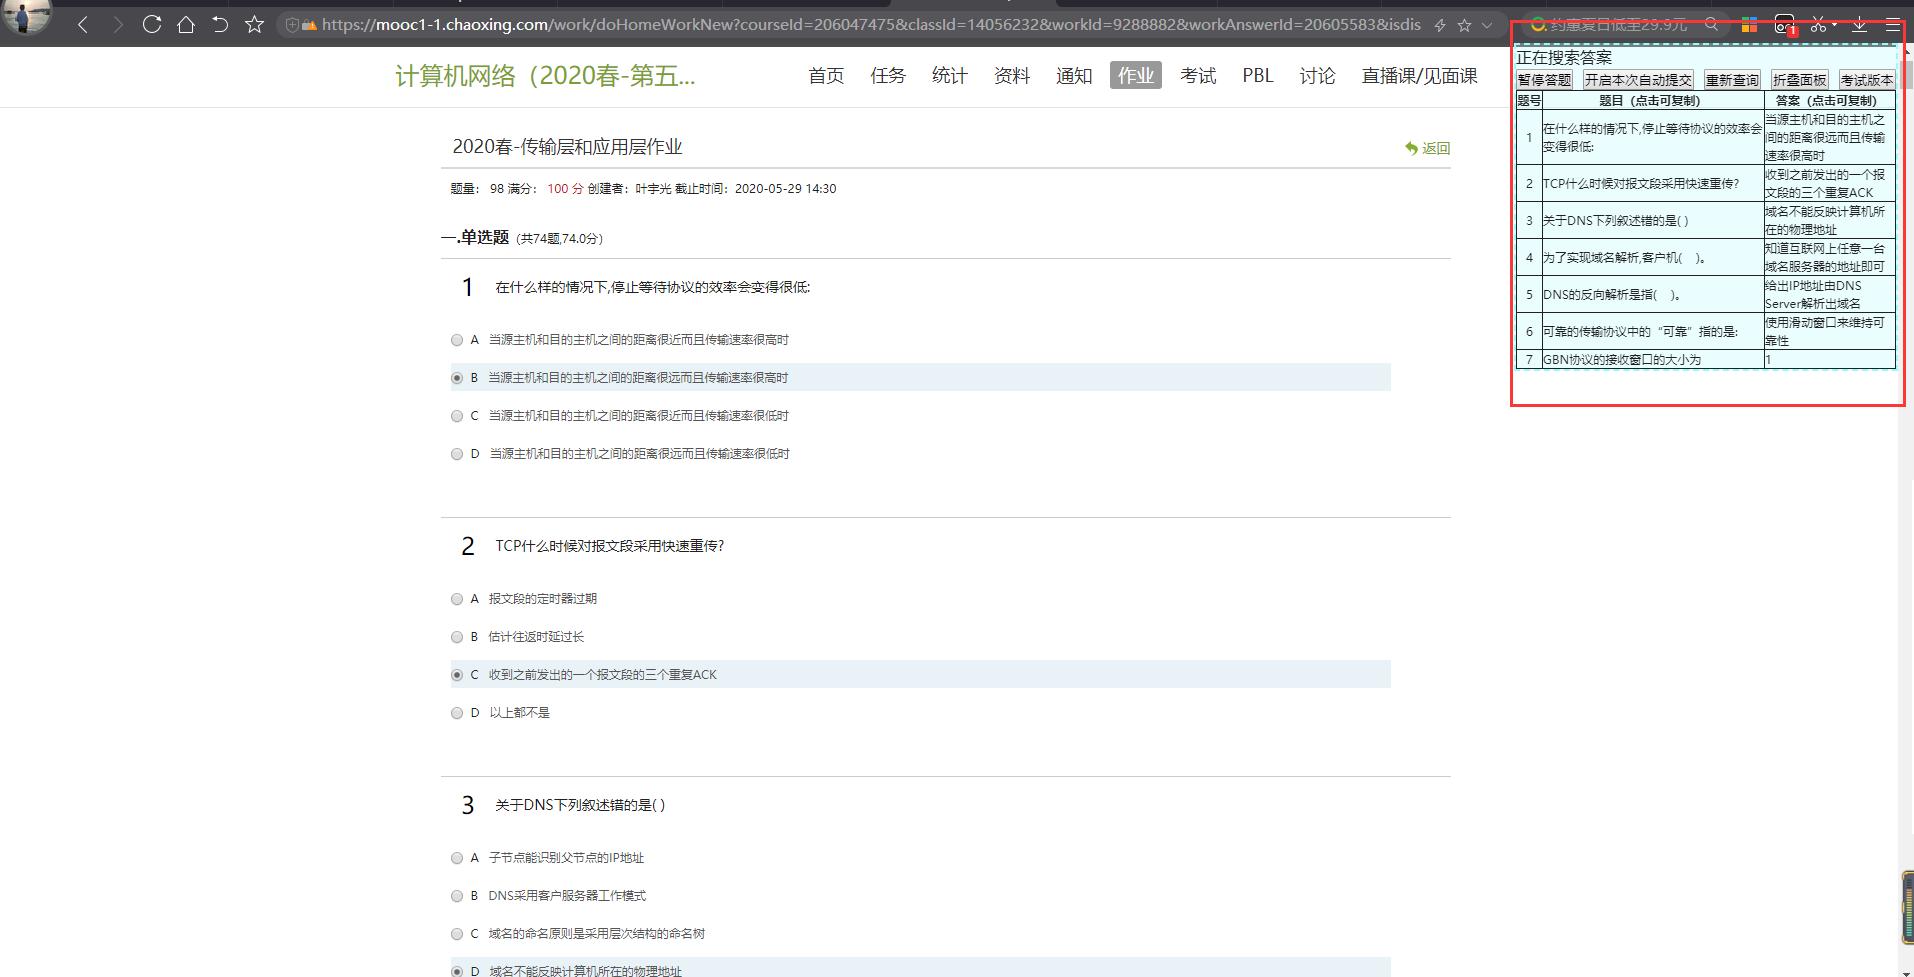Open the 讨论 section in the navigation
This screenshot has width=1914, height=977.
point(1315,75)
